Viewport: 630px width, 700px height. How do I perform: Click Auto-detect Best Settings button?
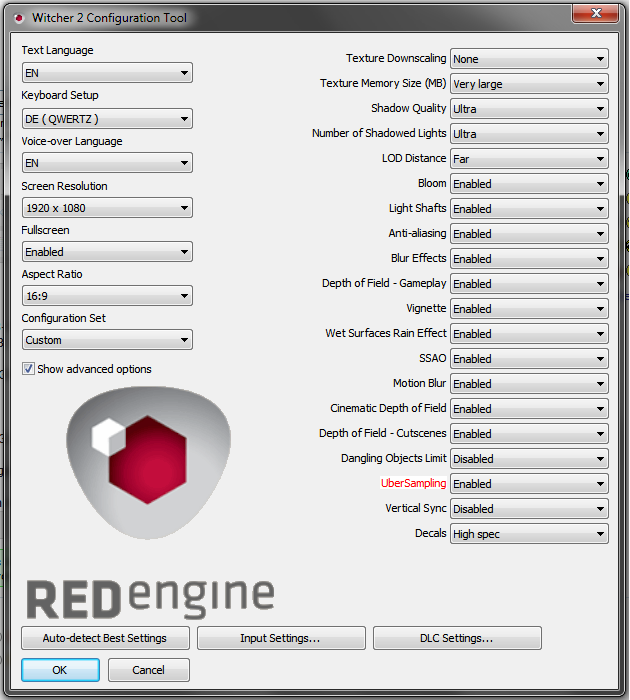(x=105, y=638)
